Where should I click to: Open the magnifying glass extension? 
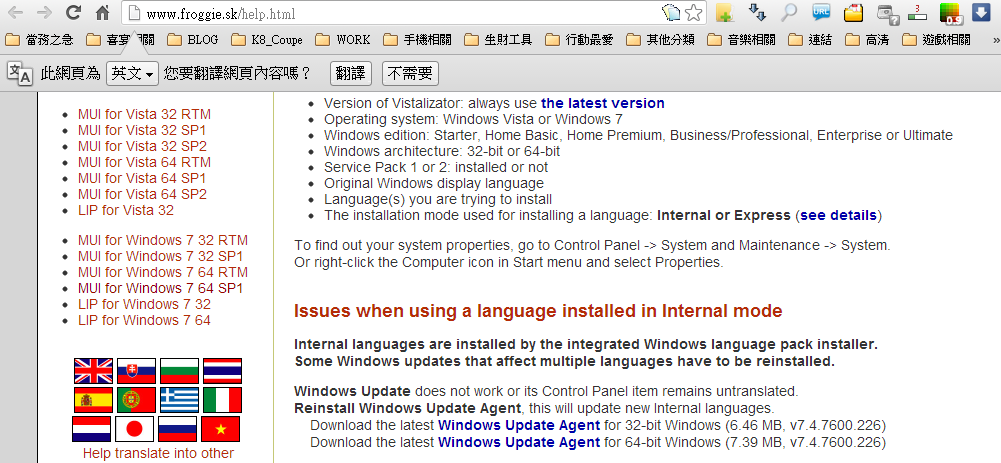click(x=789, y=13)
